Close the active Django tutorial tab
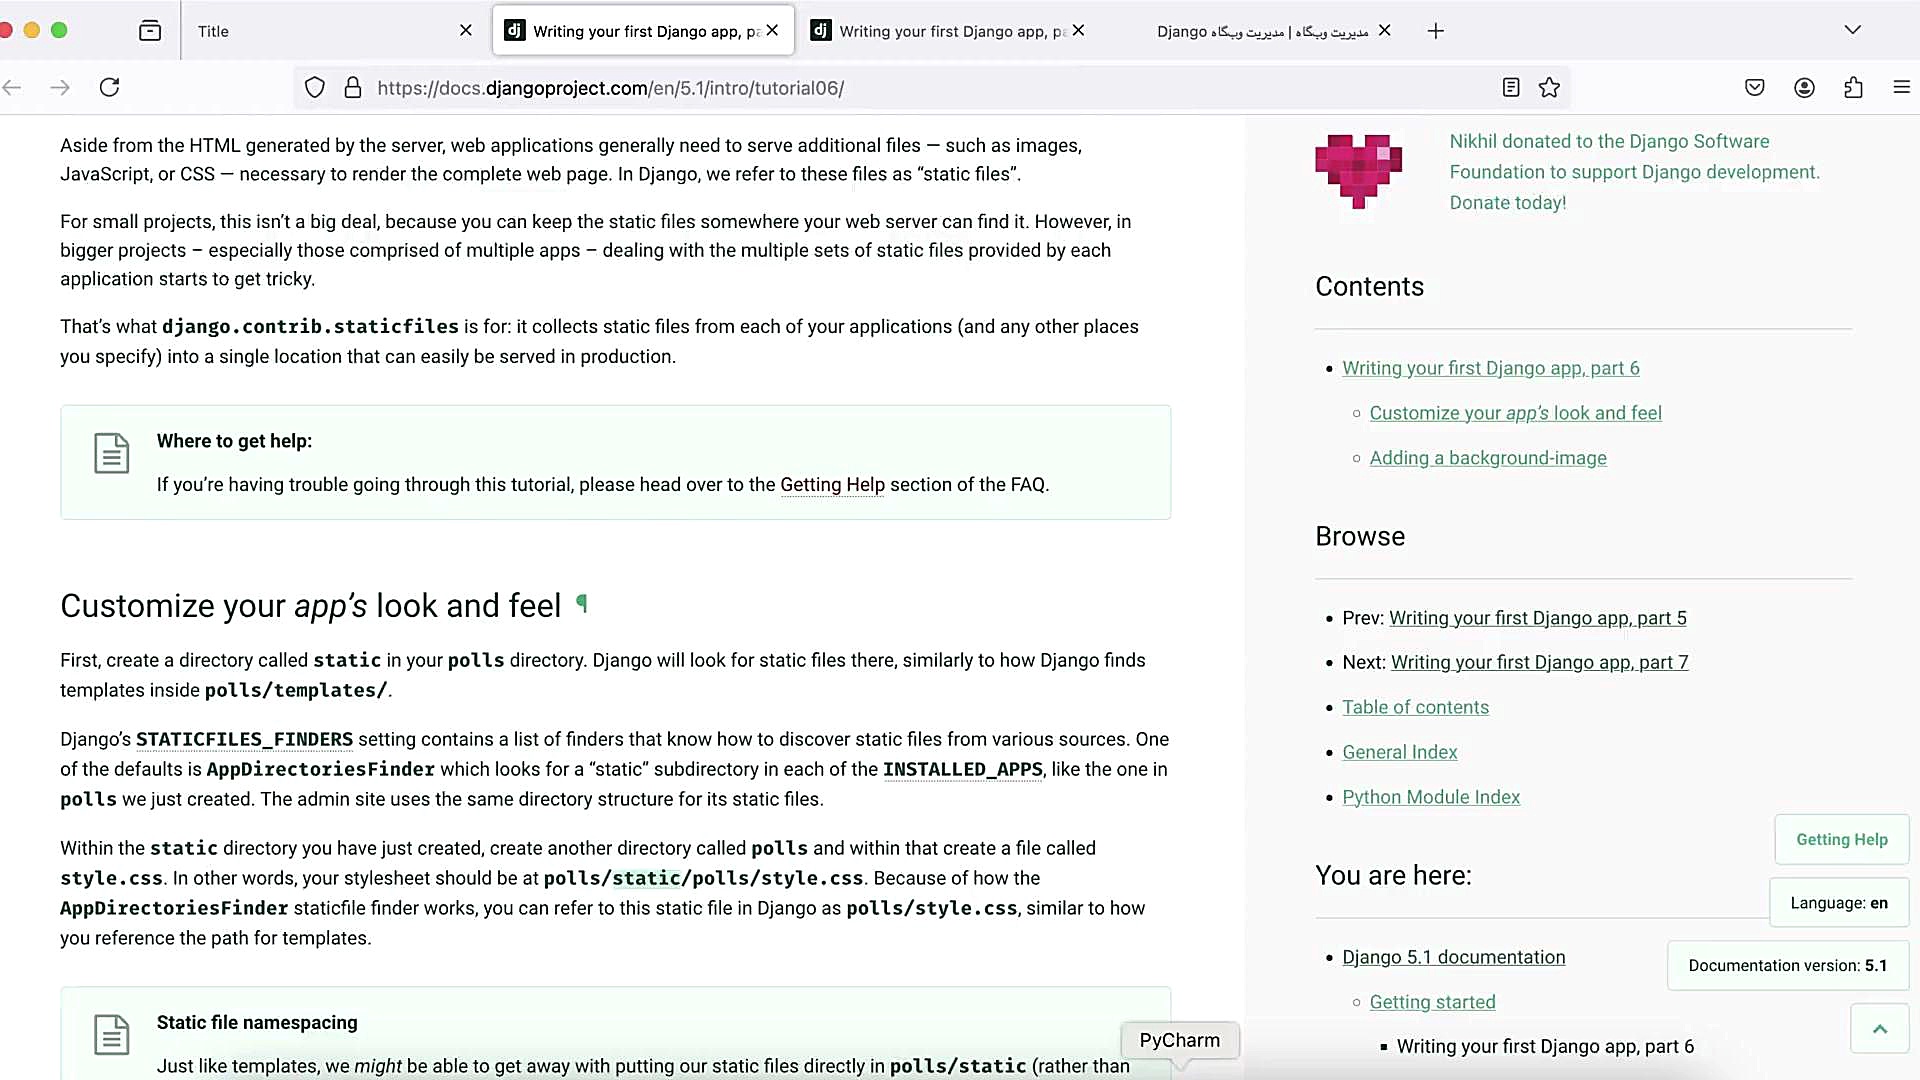Viewport: 1920px width, 1080px height. pos(773,31)
